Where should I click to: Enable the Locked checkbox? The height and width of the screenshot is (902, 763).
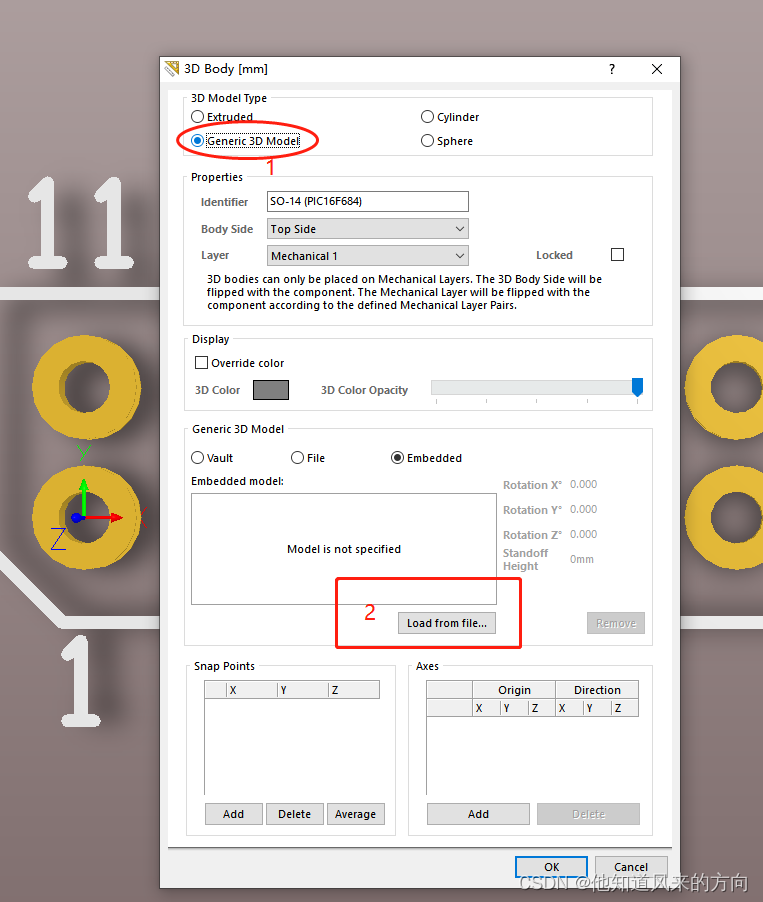(617, 255)
